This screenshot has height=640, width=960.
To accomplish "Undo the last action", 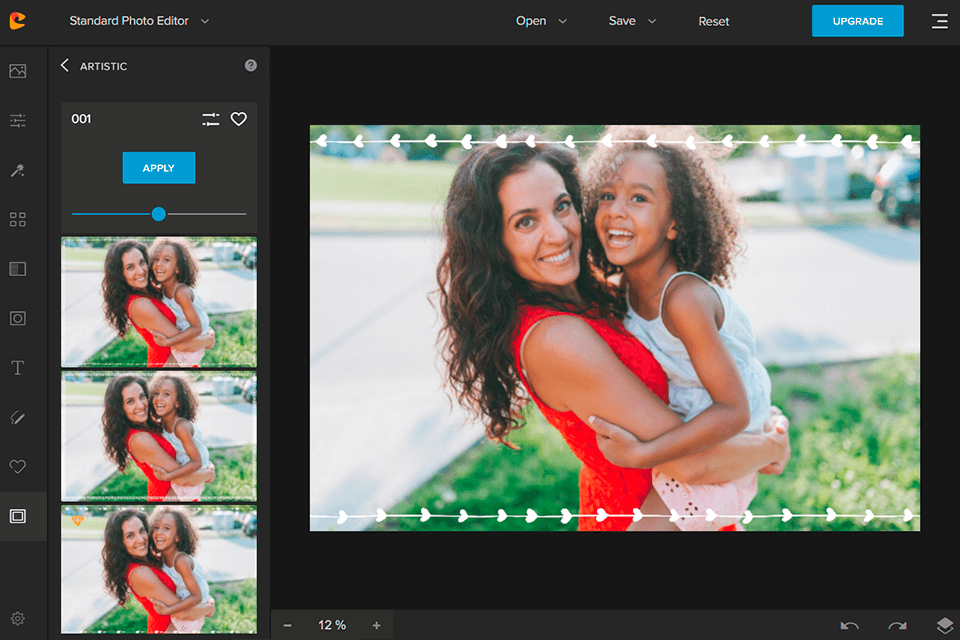I will coord(849,625).
